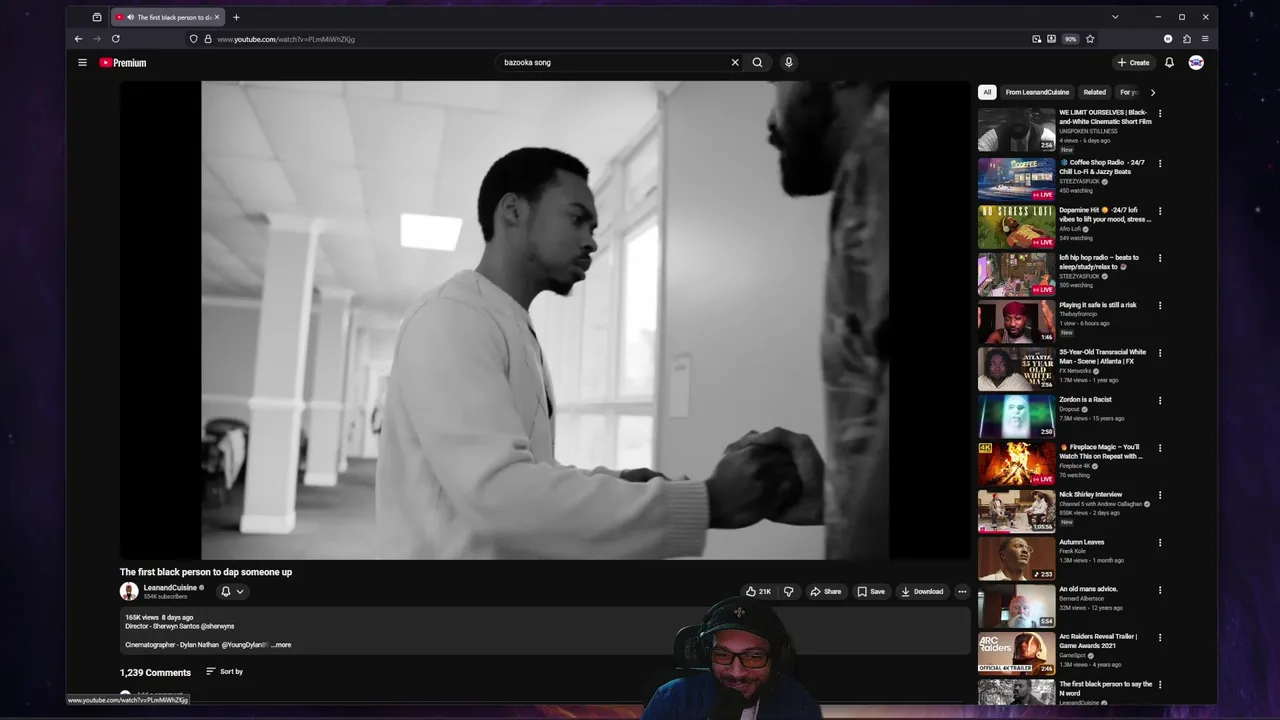Screen dimensions: 1280x720
Task: Open YouTube notifications bell in header
Action: click(1169, 62)
